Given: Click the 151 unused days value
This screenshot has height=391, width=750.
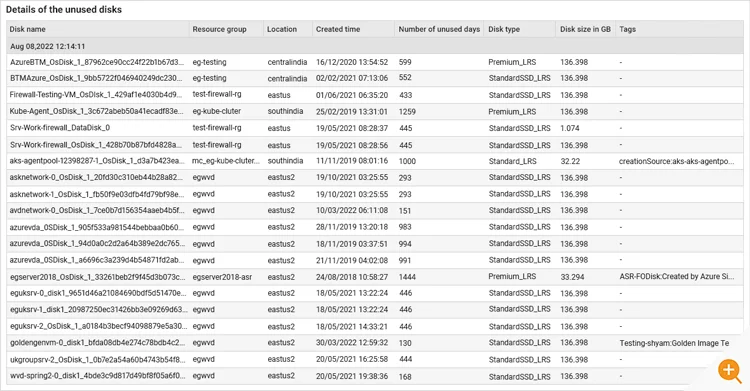Looking at the screenshot, I should tap(405, 211).
